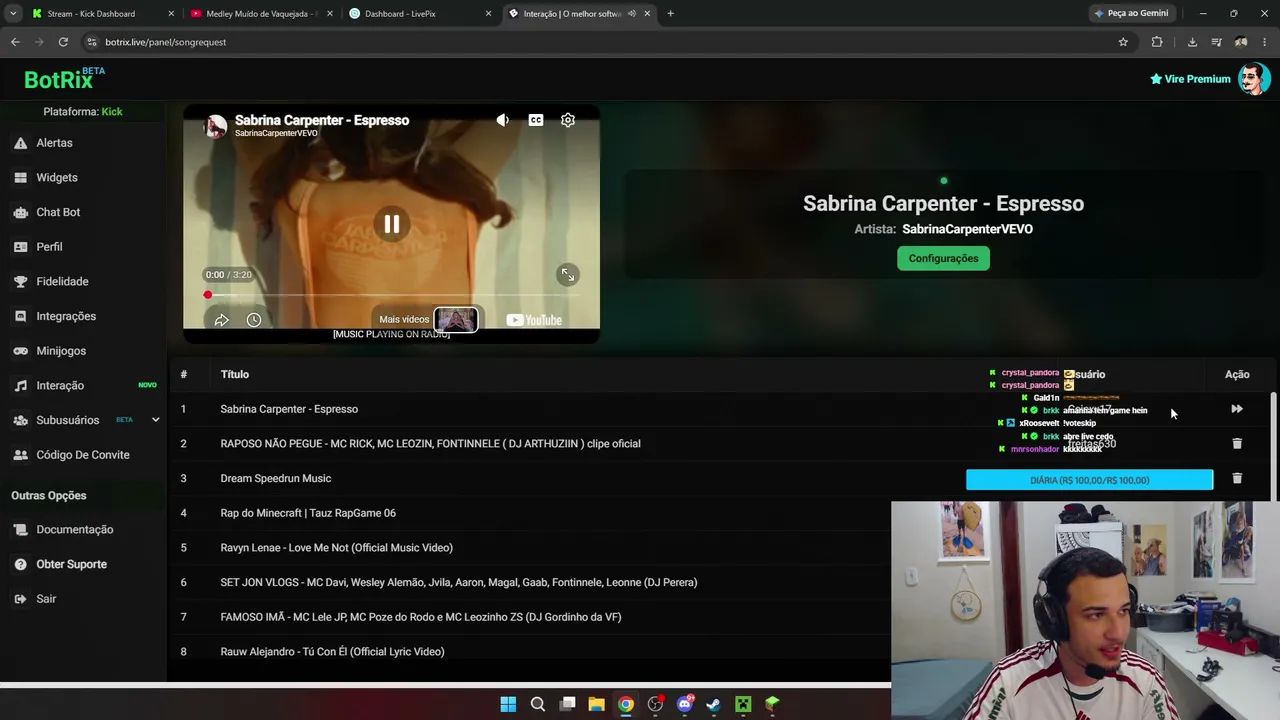
Task: Open Discord from the taskbar
Action: (x=685, y=704)
